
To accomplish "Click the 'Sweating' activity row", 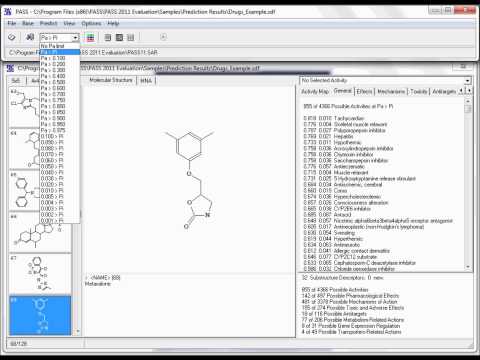I will pos(329,232).
